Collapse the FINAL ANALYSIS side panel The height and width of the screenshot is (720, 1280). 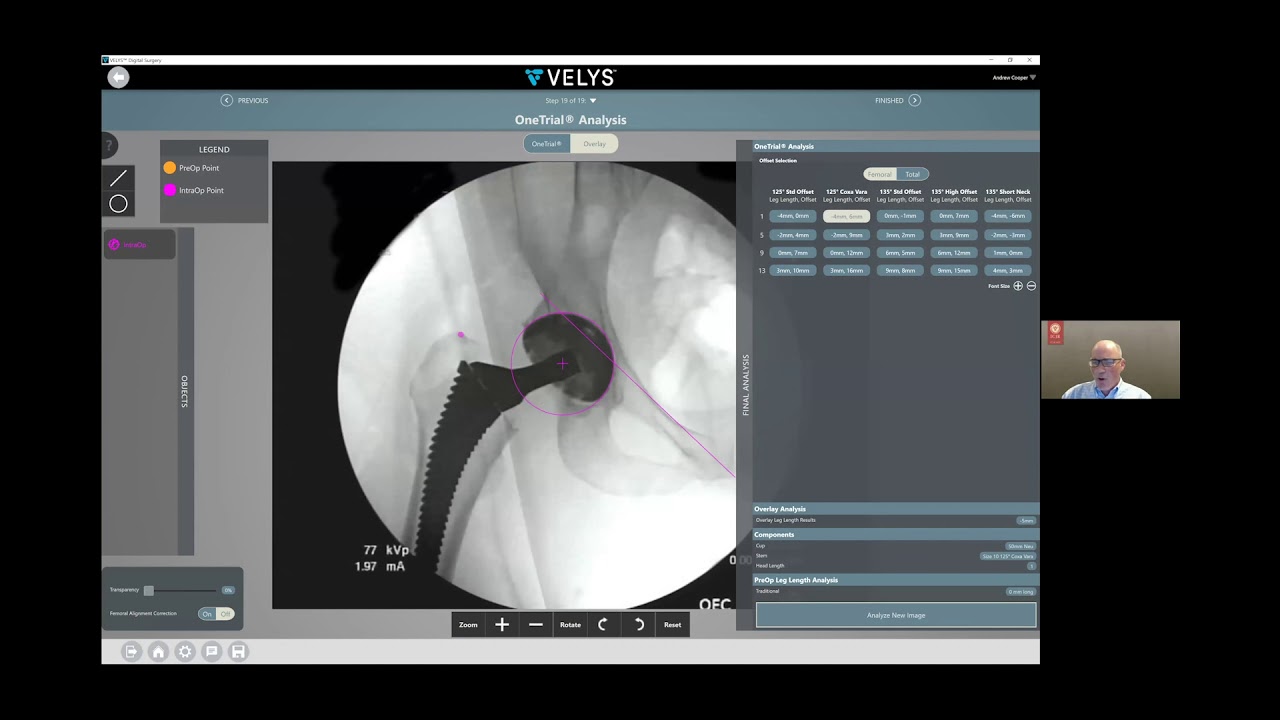click(745, 385)
